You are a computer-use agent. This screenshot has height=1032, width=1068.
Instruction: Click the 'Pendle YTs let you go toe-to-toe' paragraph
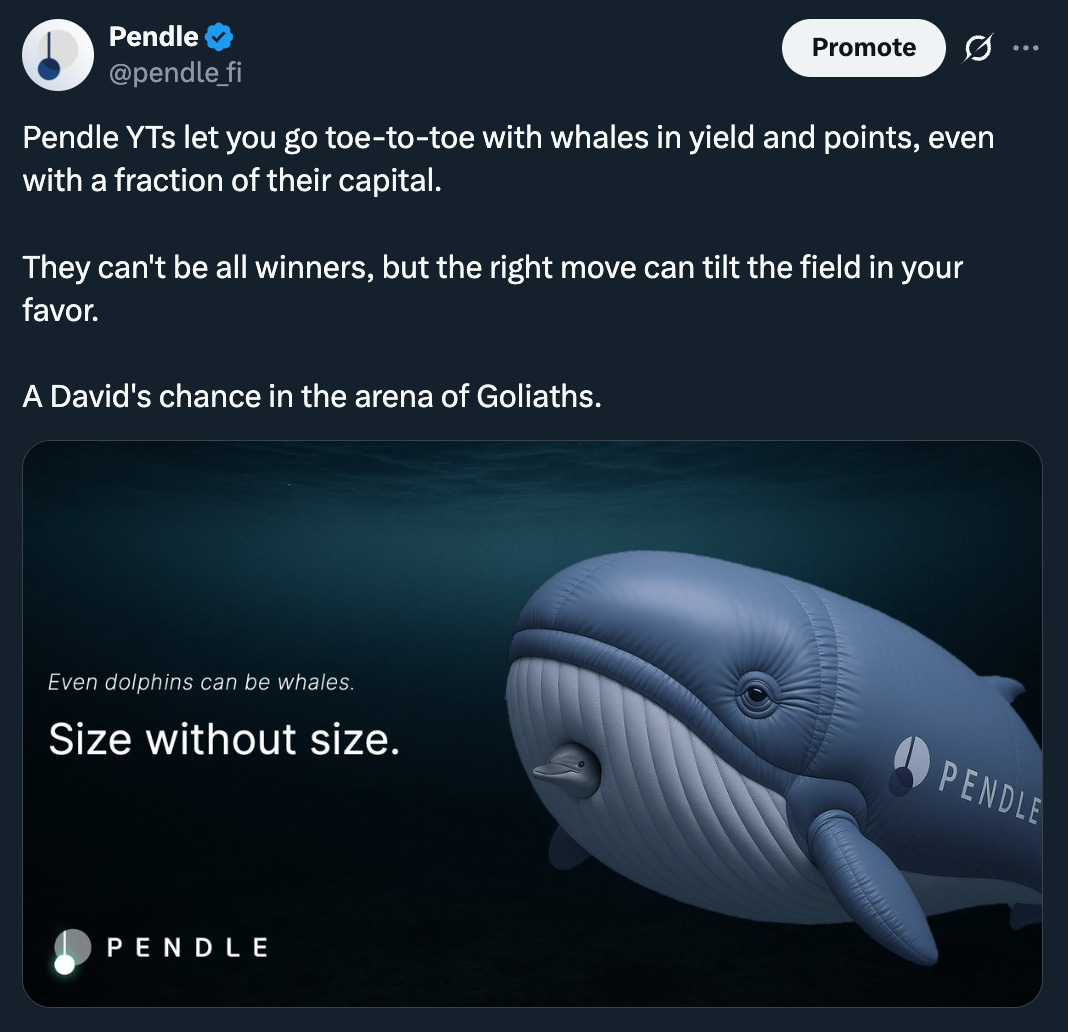point(508,159)
